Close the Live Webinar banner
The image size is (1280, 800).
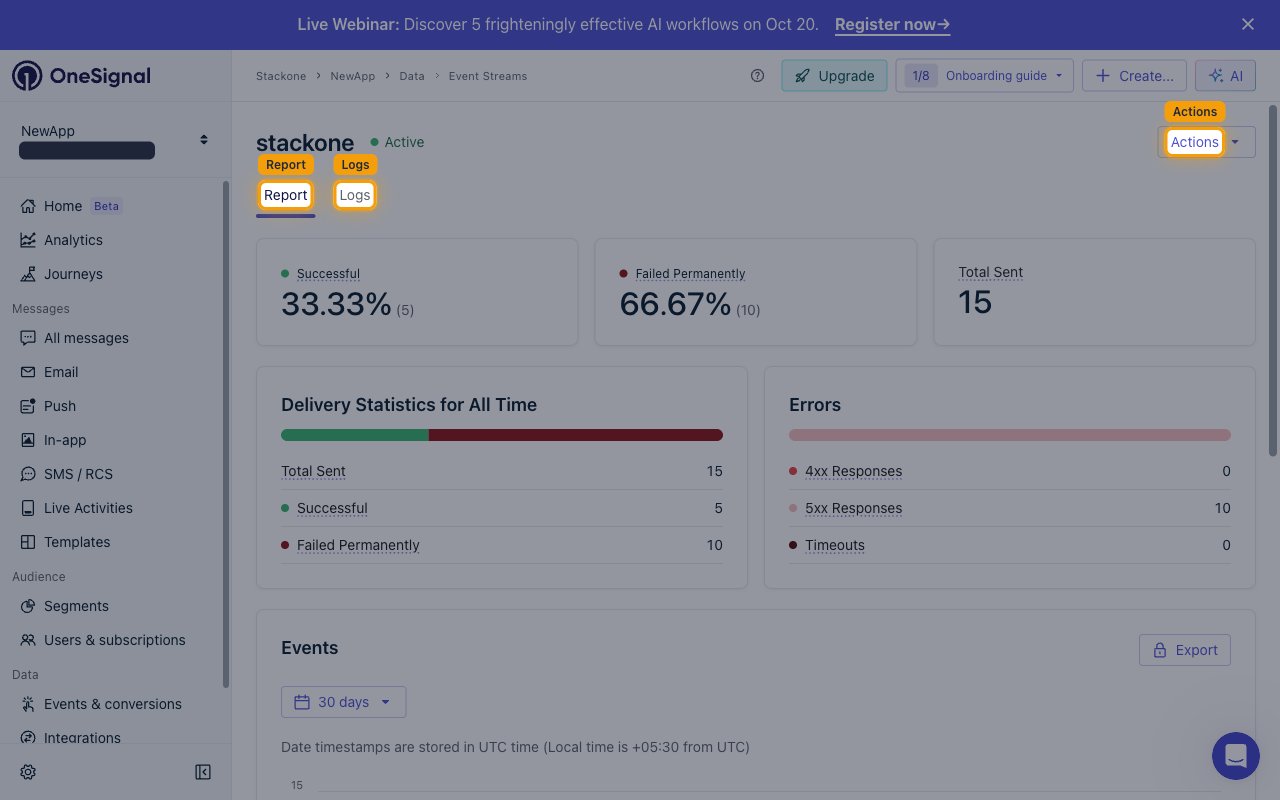(1248, 24)
